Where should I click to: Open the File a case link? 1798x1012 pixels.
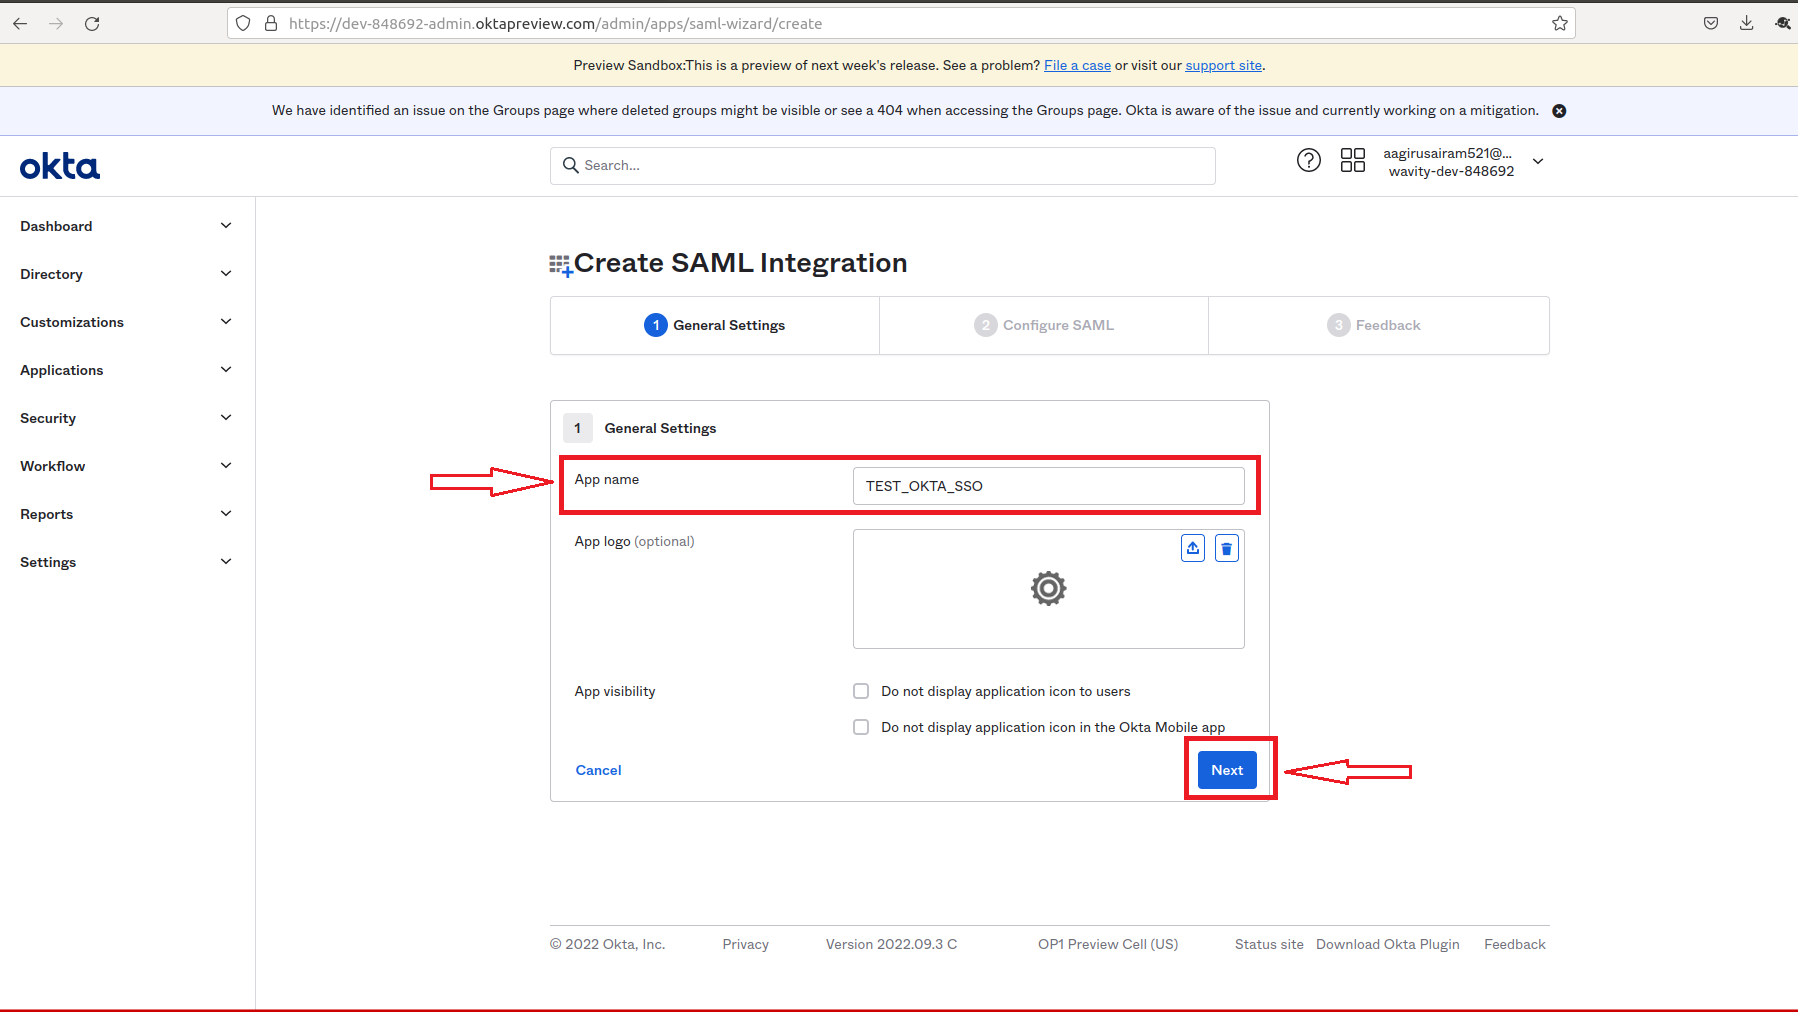(x=1077, y=65)
